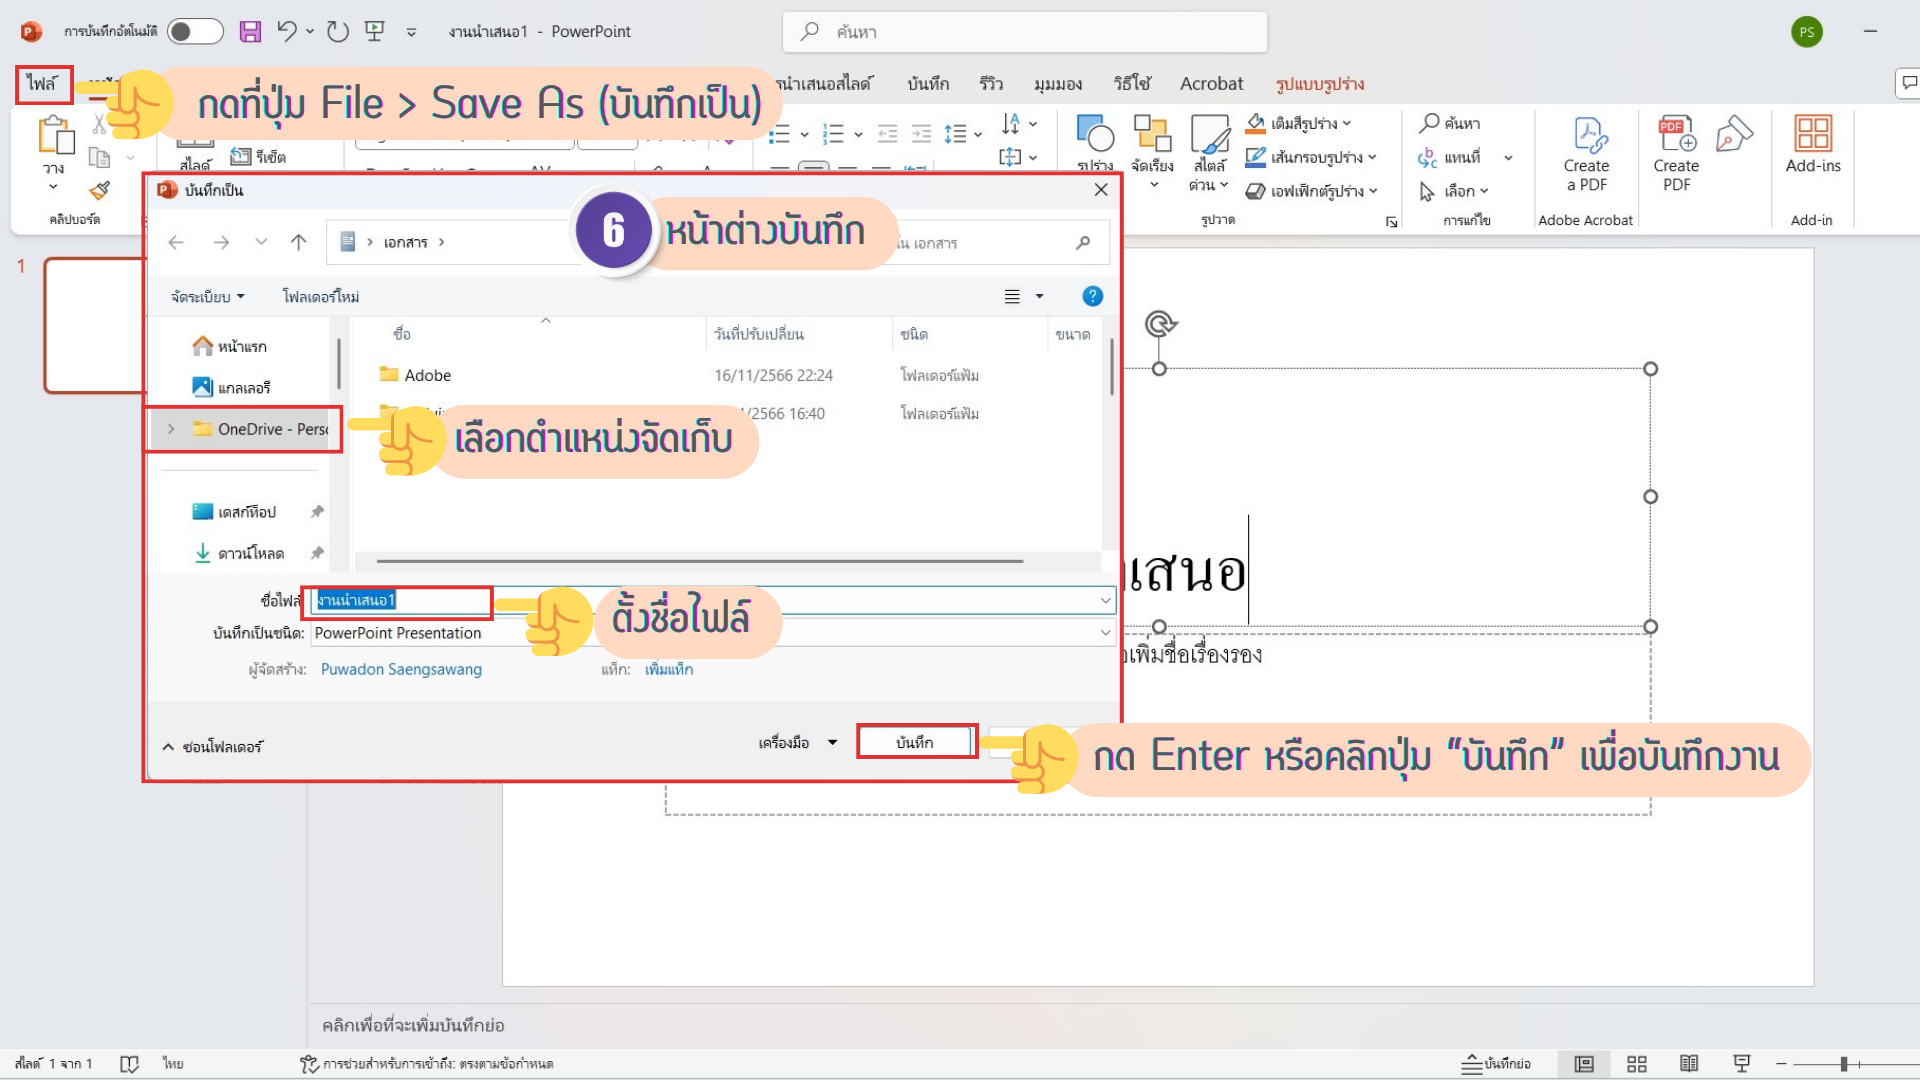
Task: Open the PS user account avatar
Action: [x=1806, y=31]
